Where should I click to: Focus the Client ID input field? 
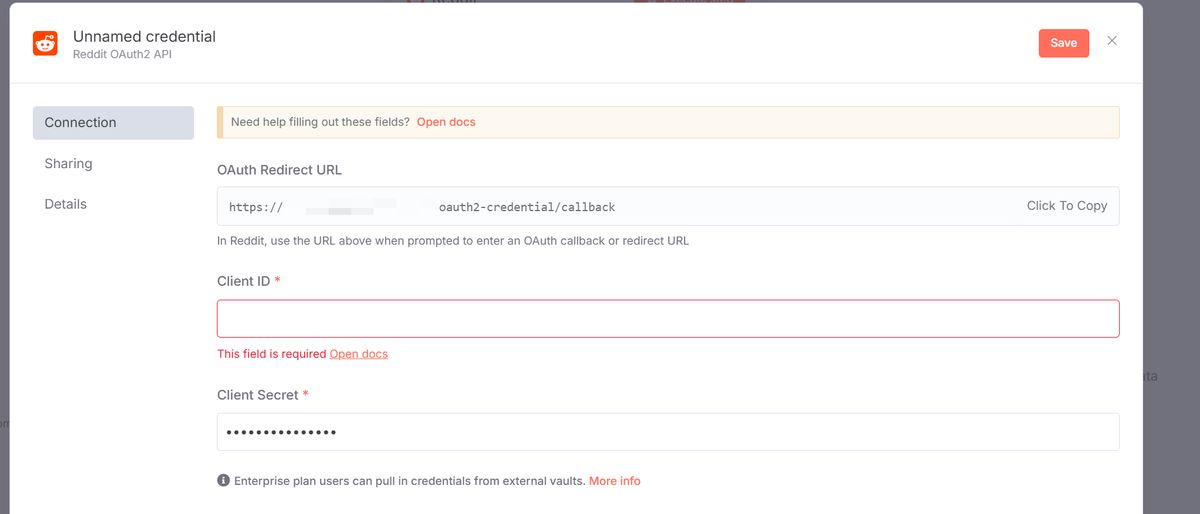[x=667, y=319]
